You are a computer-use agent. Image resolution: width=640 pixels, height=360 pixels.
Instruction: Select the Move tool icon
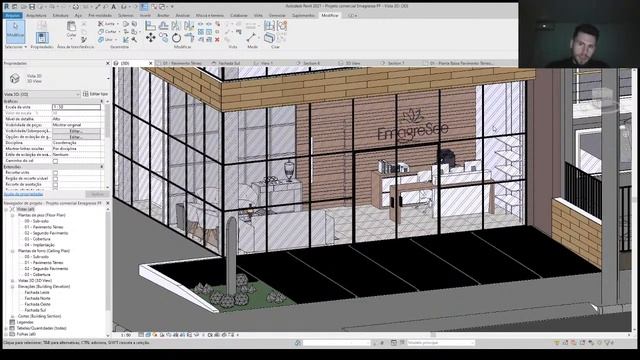151,38
